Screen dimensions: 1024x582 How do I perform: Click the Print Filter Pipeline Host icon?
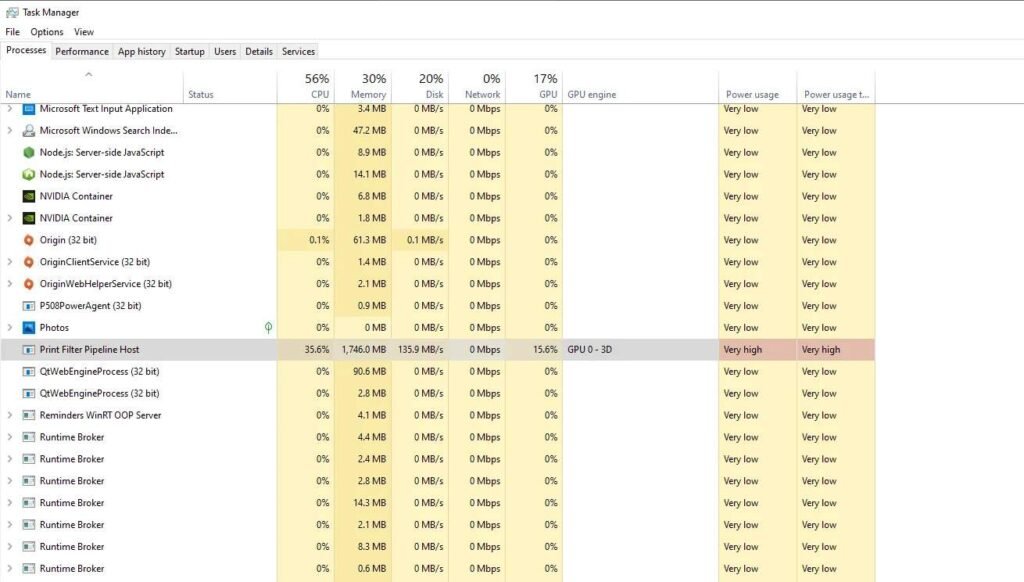pyautogui.click(x=27, y=349)
